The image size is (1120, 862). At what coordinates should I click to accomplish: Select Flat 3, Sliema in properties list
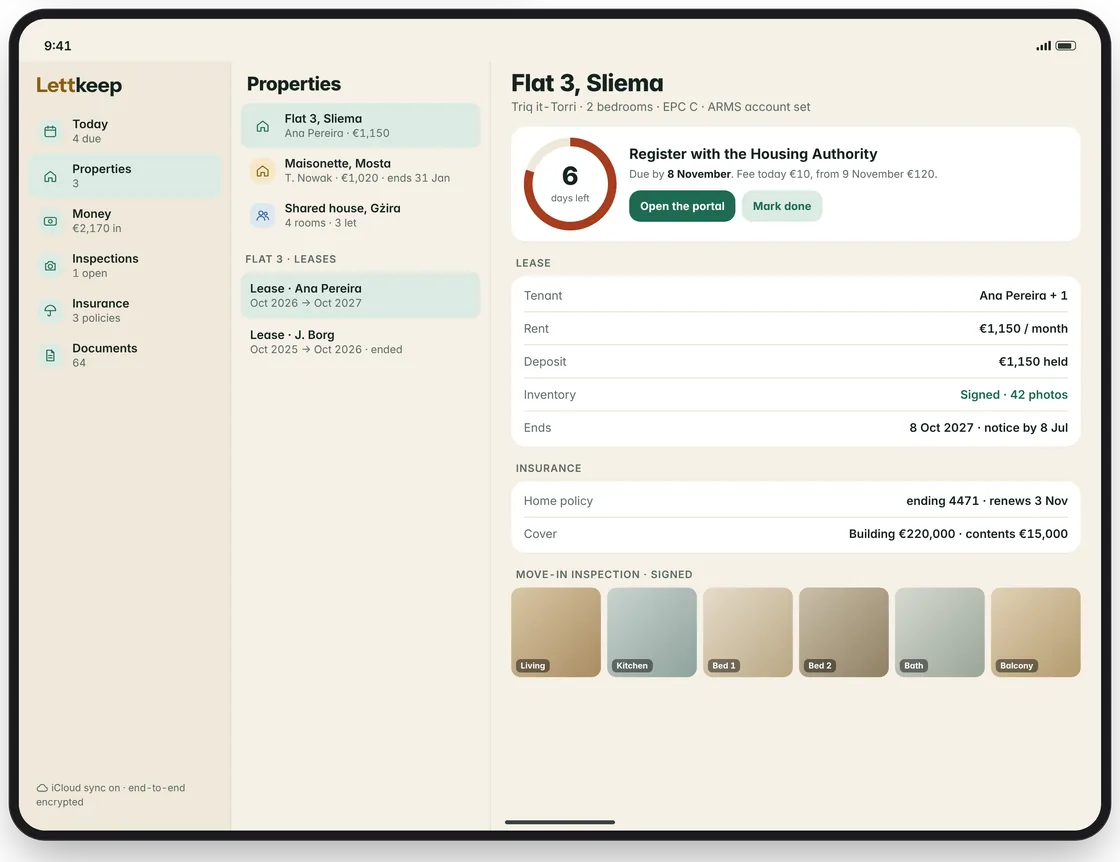(x=361, y=126)
